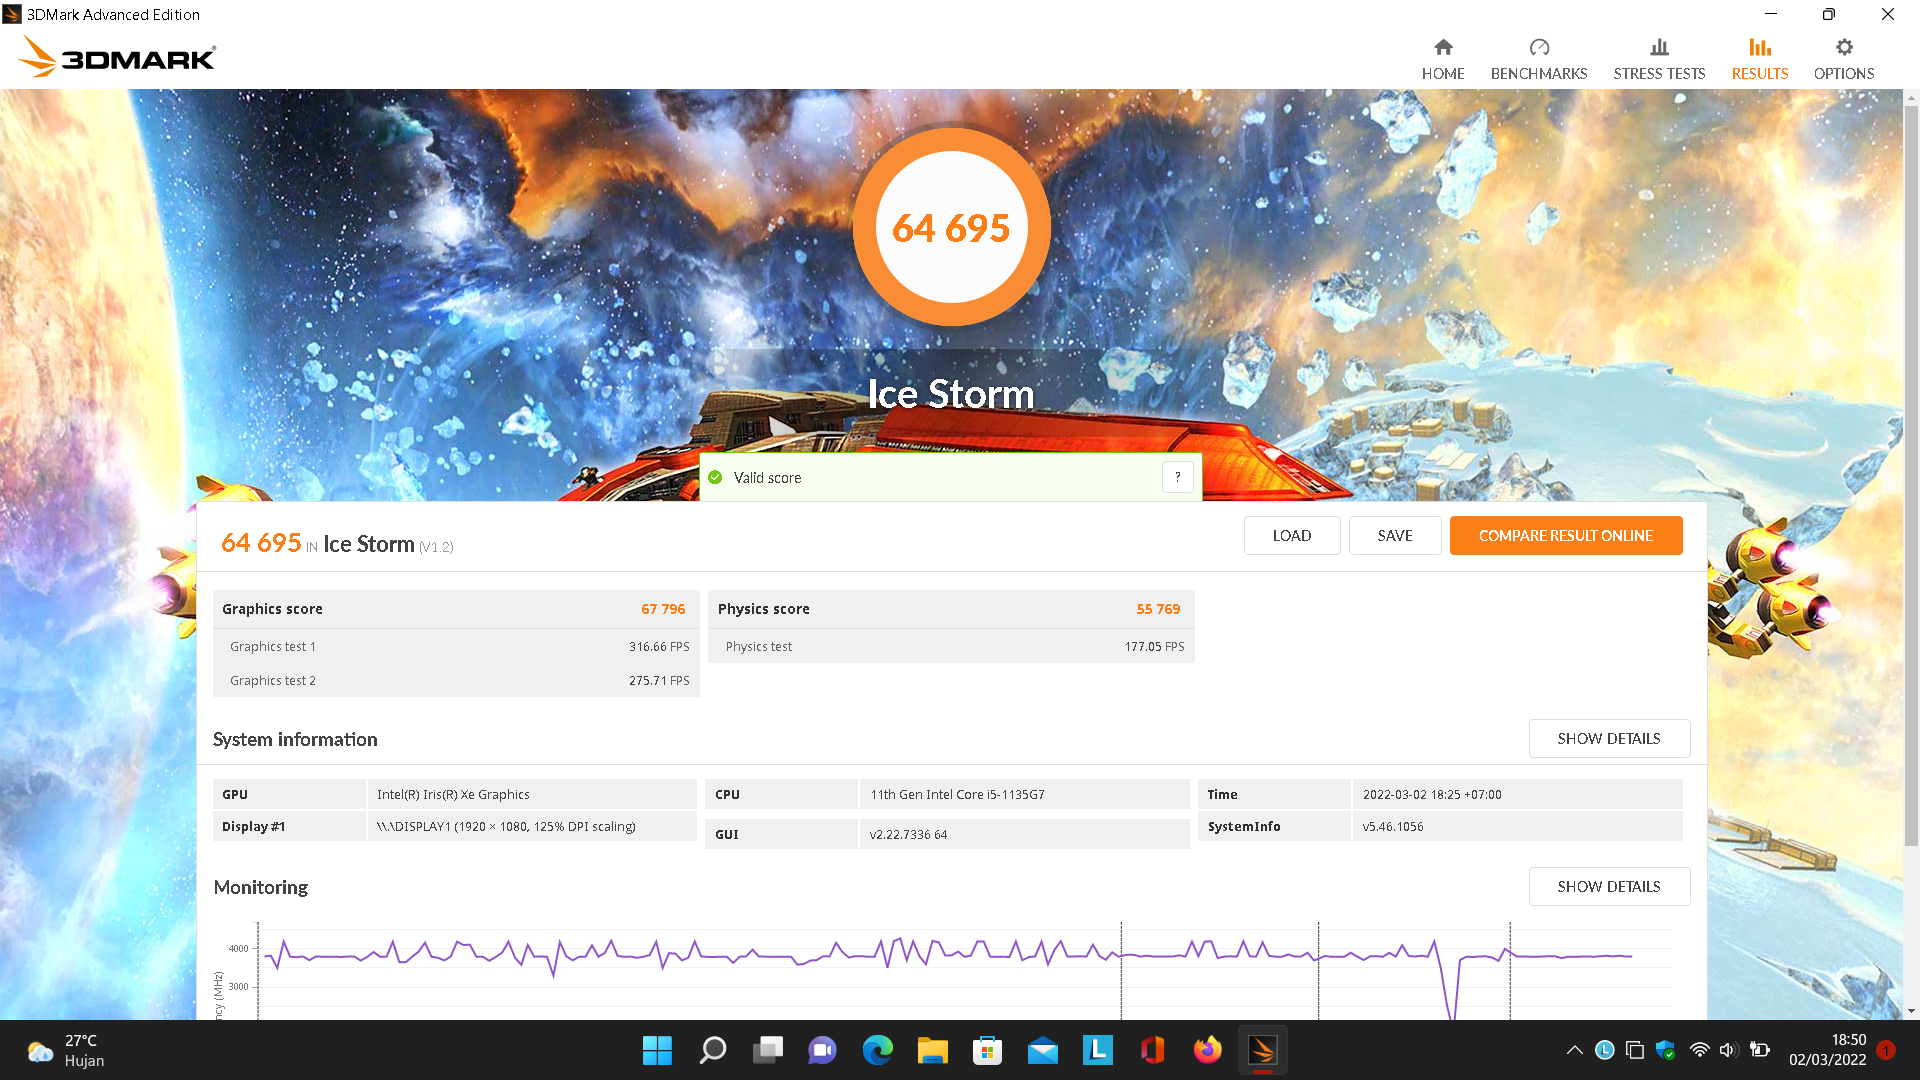The image size is (1920, 1080).
Task: Open the OPTIONS tab
Action: pyautogui.click(x=1844, y=60)
